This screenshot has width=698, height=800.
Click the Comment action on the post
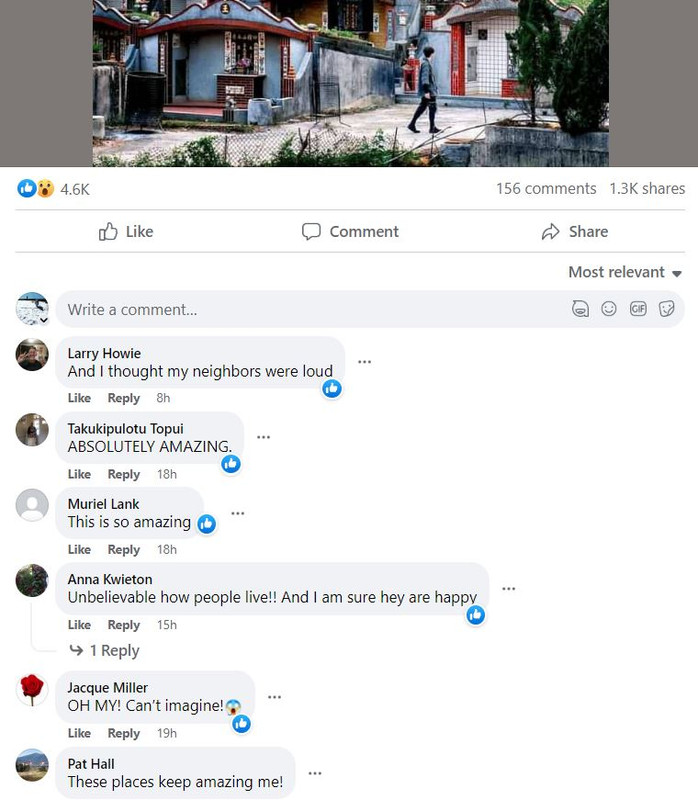pyautogui.click(x=350, y=232)
